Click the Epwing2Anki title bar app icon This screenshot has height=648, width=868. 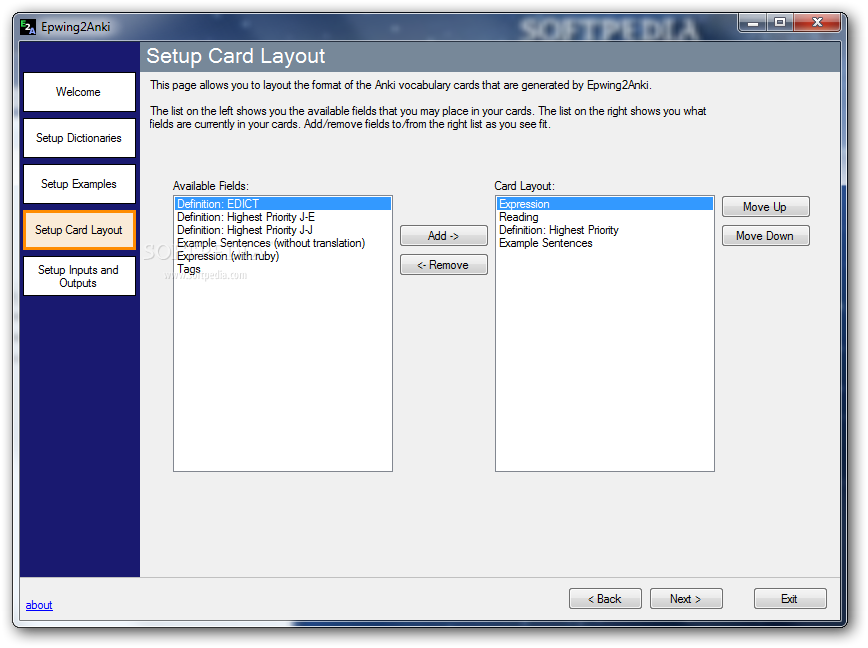point(28,27)
